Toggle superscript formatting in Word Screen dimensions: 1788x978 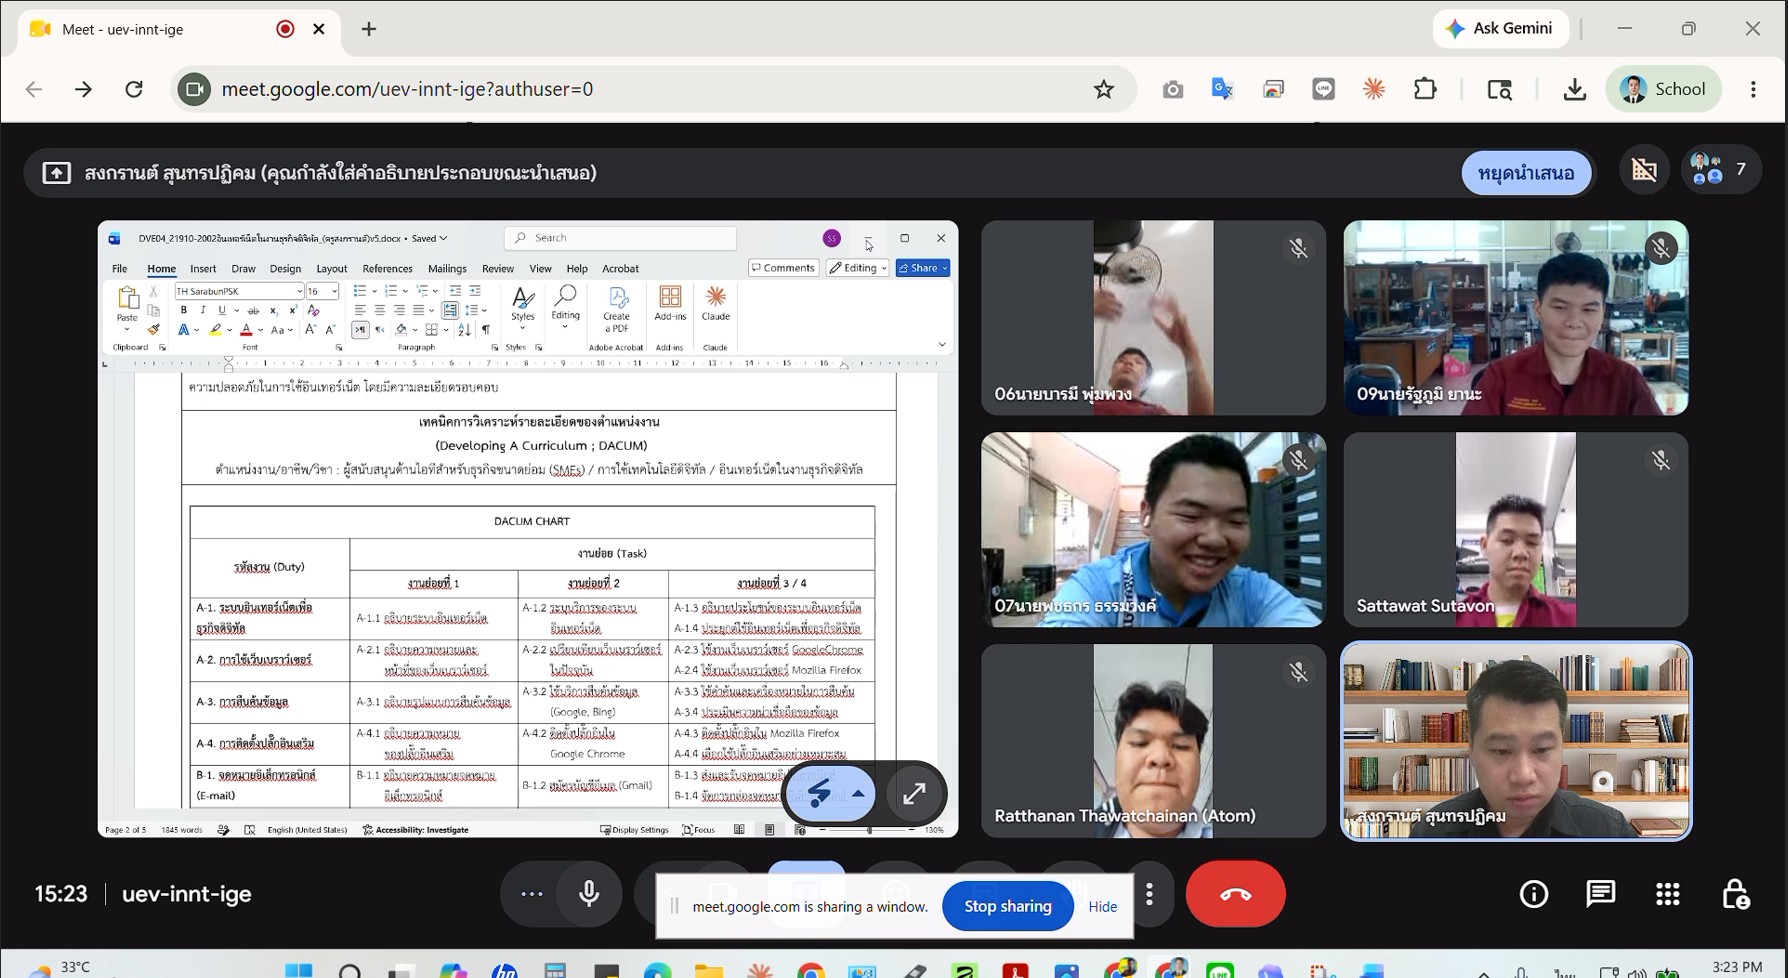click(292, 311)
